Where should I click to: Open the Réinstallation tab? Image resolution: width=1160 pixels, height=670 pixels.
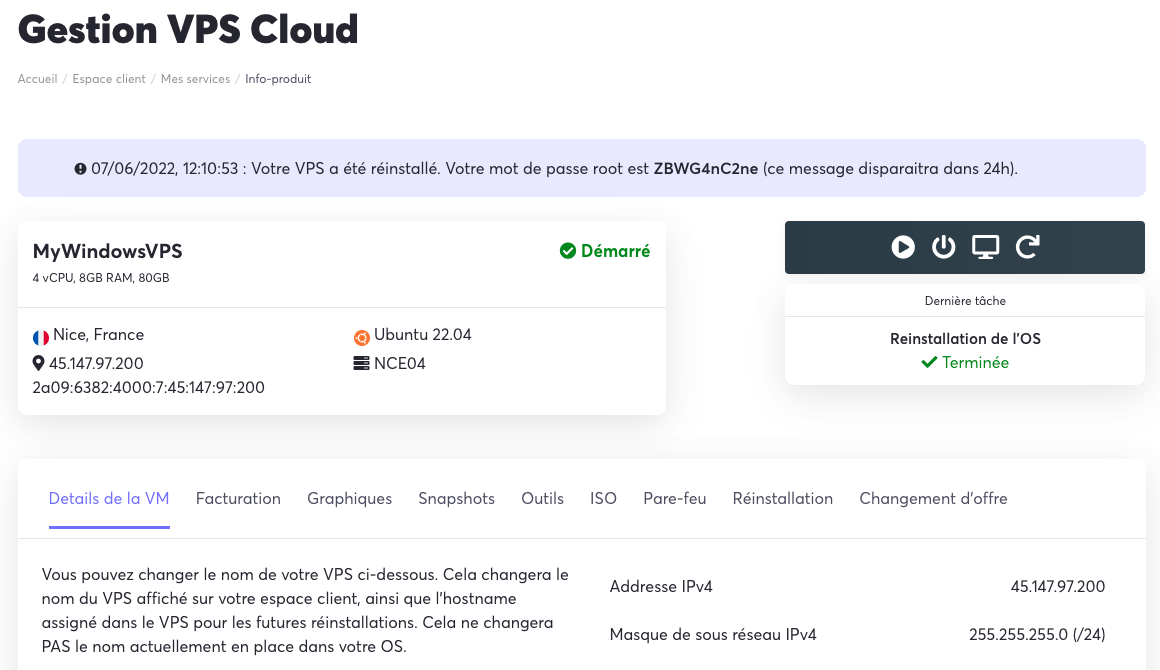[783, 498]
